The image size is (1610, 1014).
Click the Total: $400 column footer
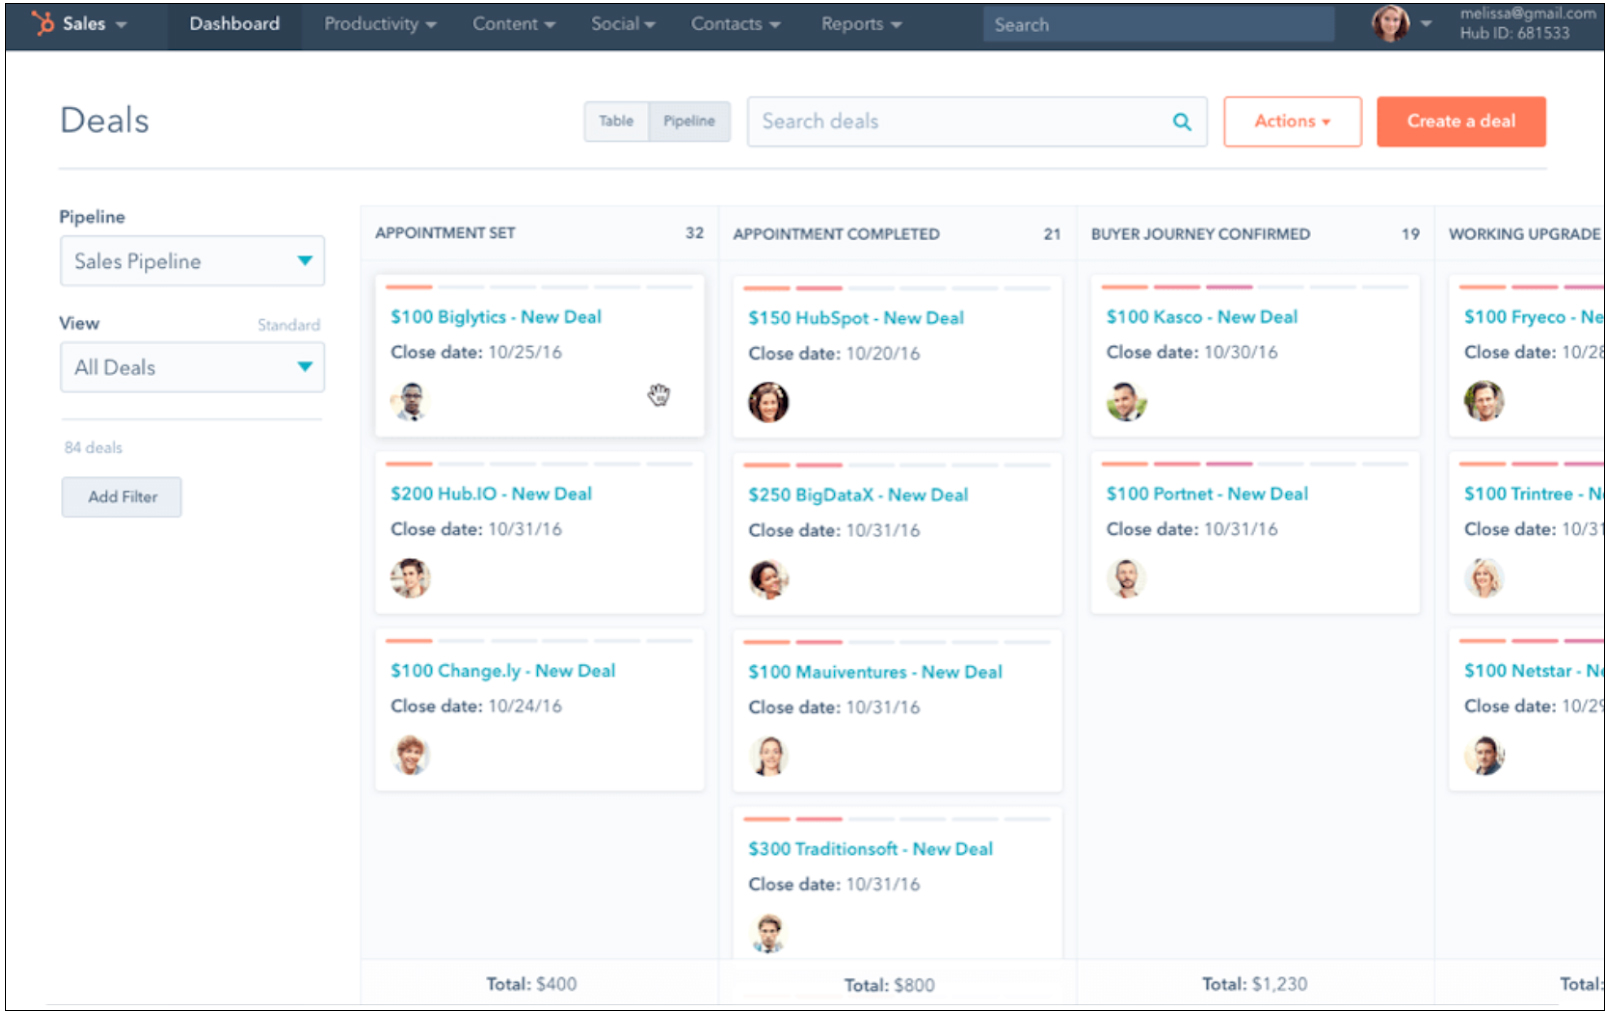532,984
